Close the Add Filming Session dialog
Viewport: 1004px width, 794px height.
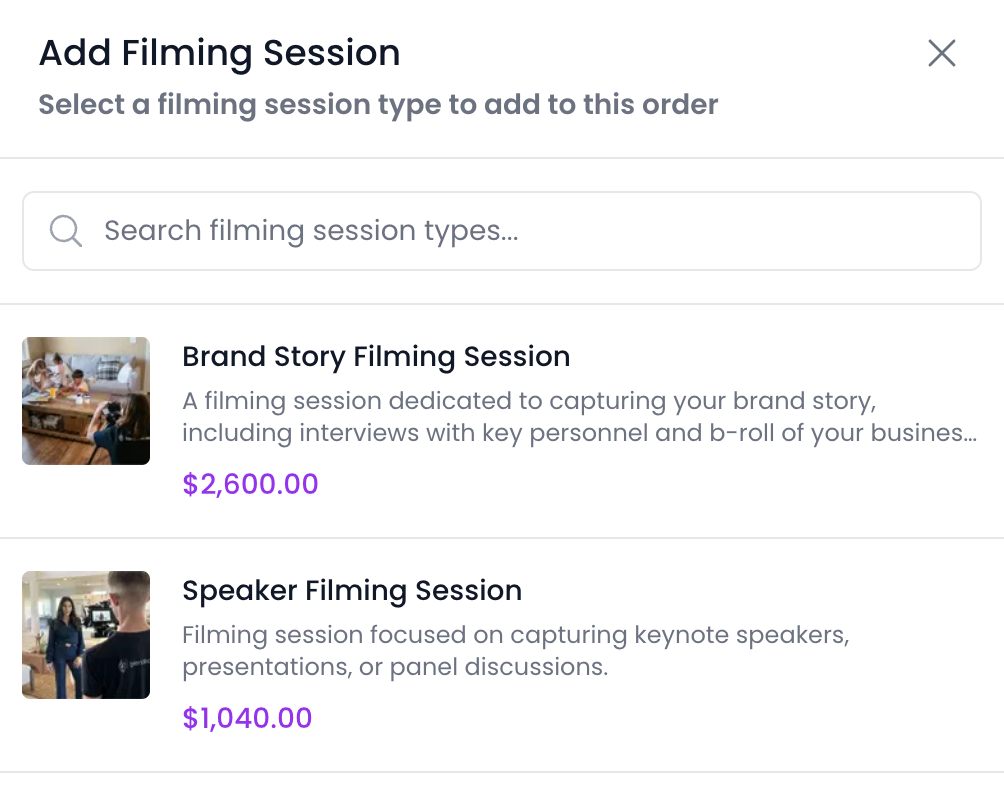coord(941,53)
